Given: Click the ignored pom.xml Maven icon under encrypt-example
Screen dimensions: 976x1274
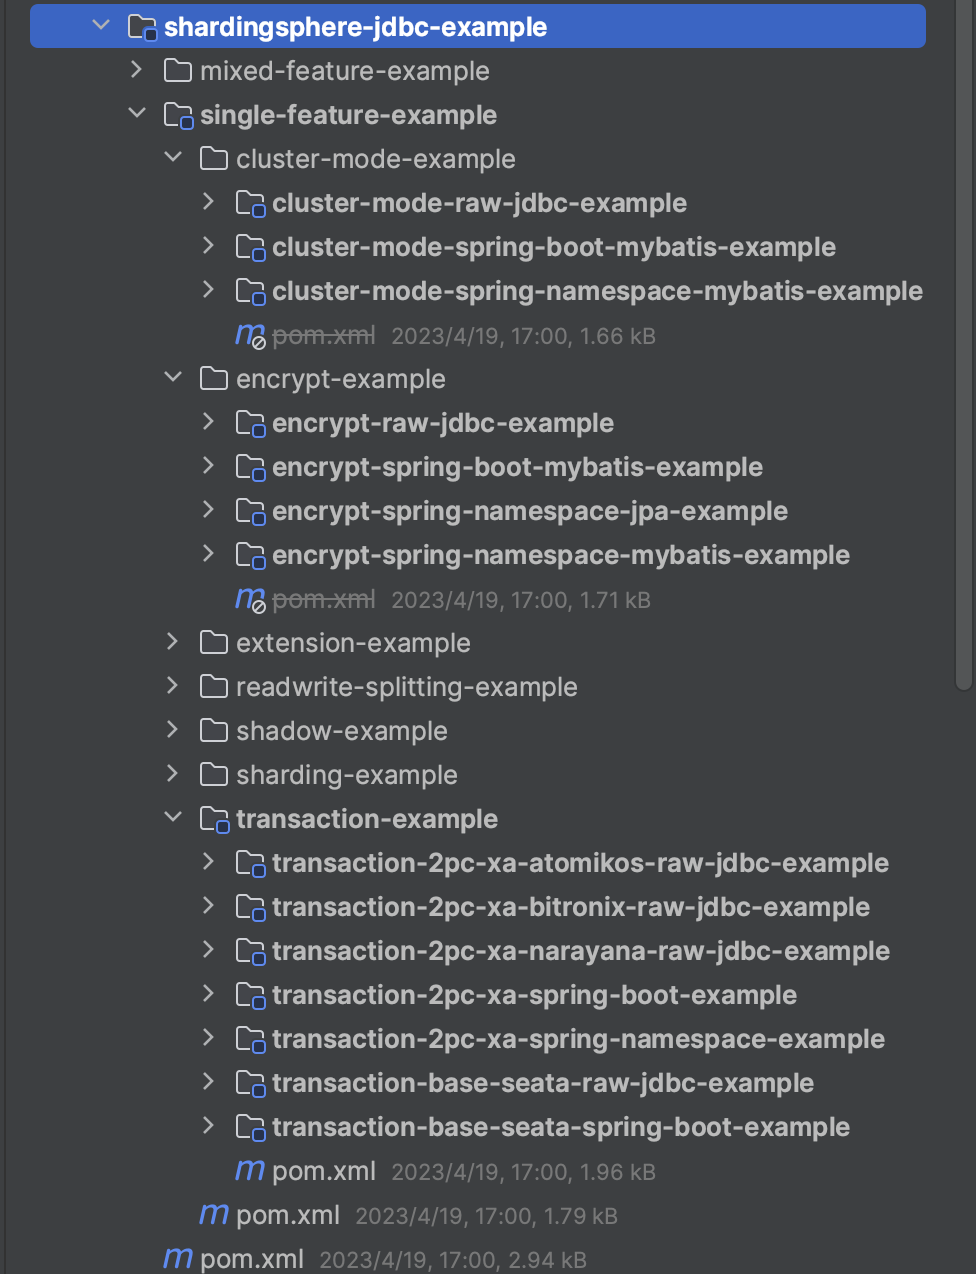Looking at the screenshot, I should tap(249, 599).
